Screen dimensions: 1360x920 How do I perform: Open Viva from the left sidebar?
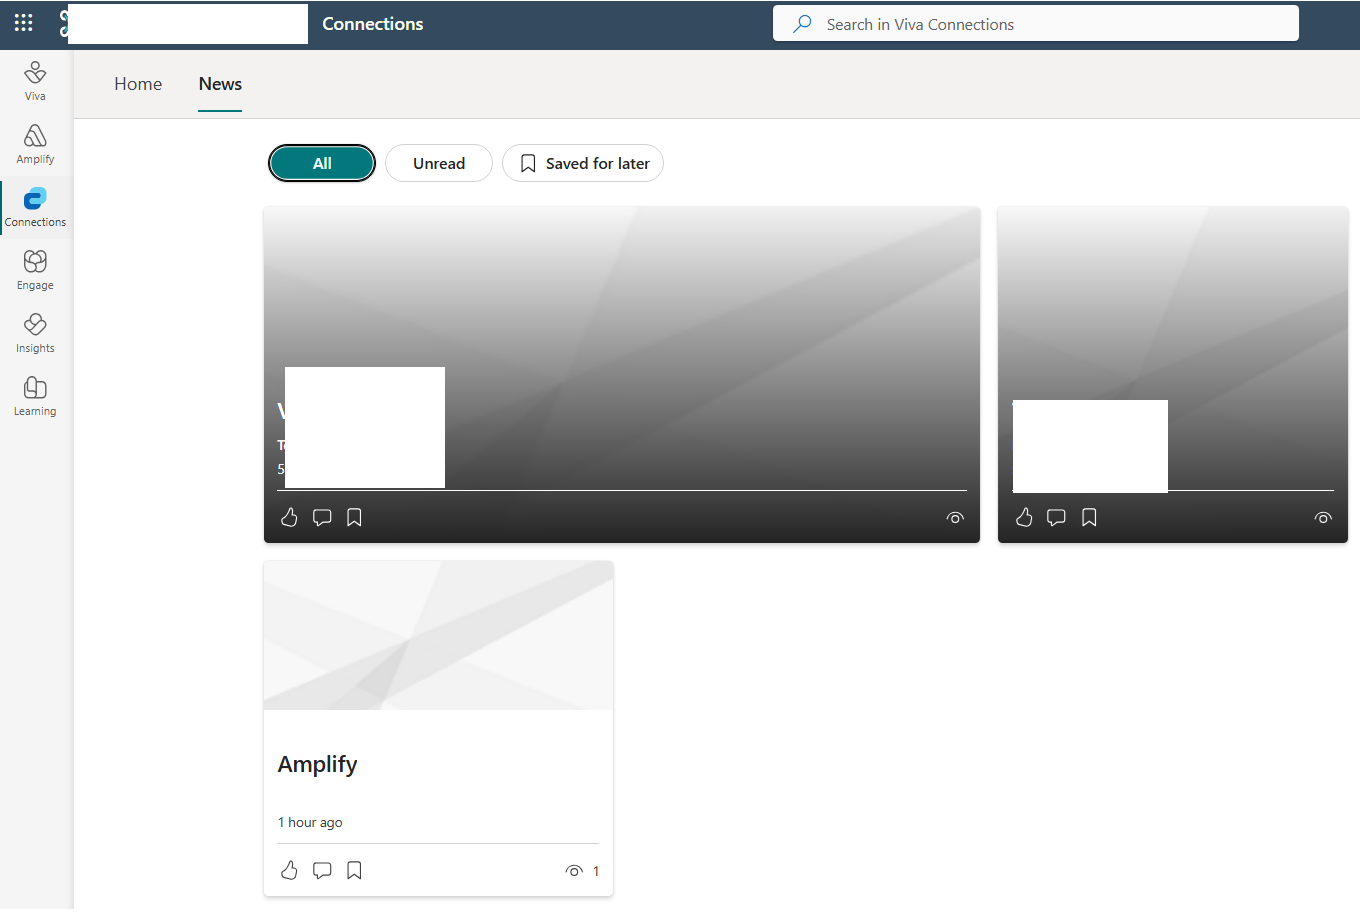pyautogui.click(x=35, y=81)
